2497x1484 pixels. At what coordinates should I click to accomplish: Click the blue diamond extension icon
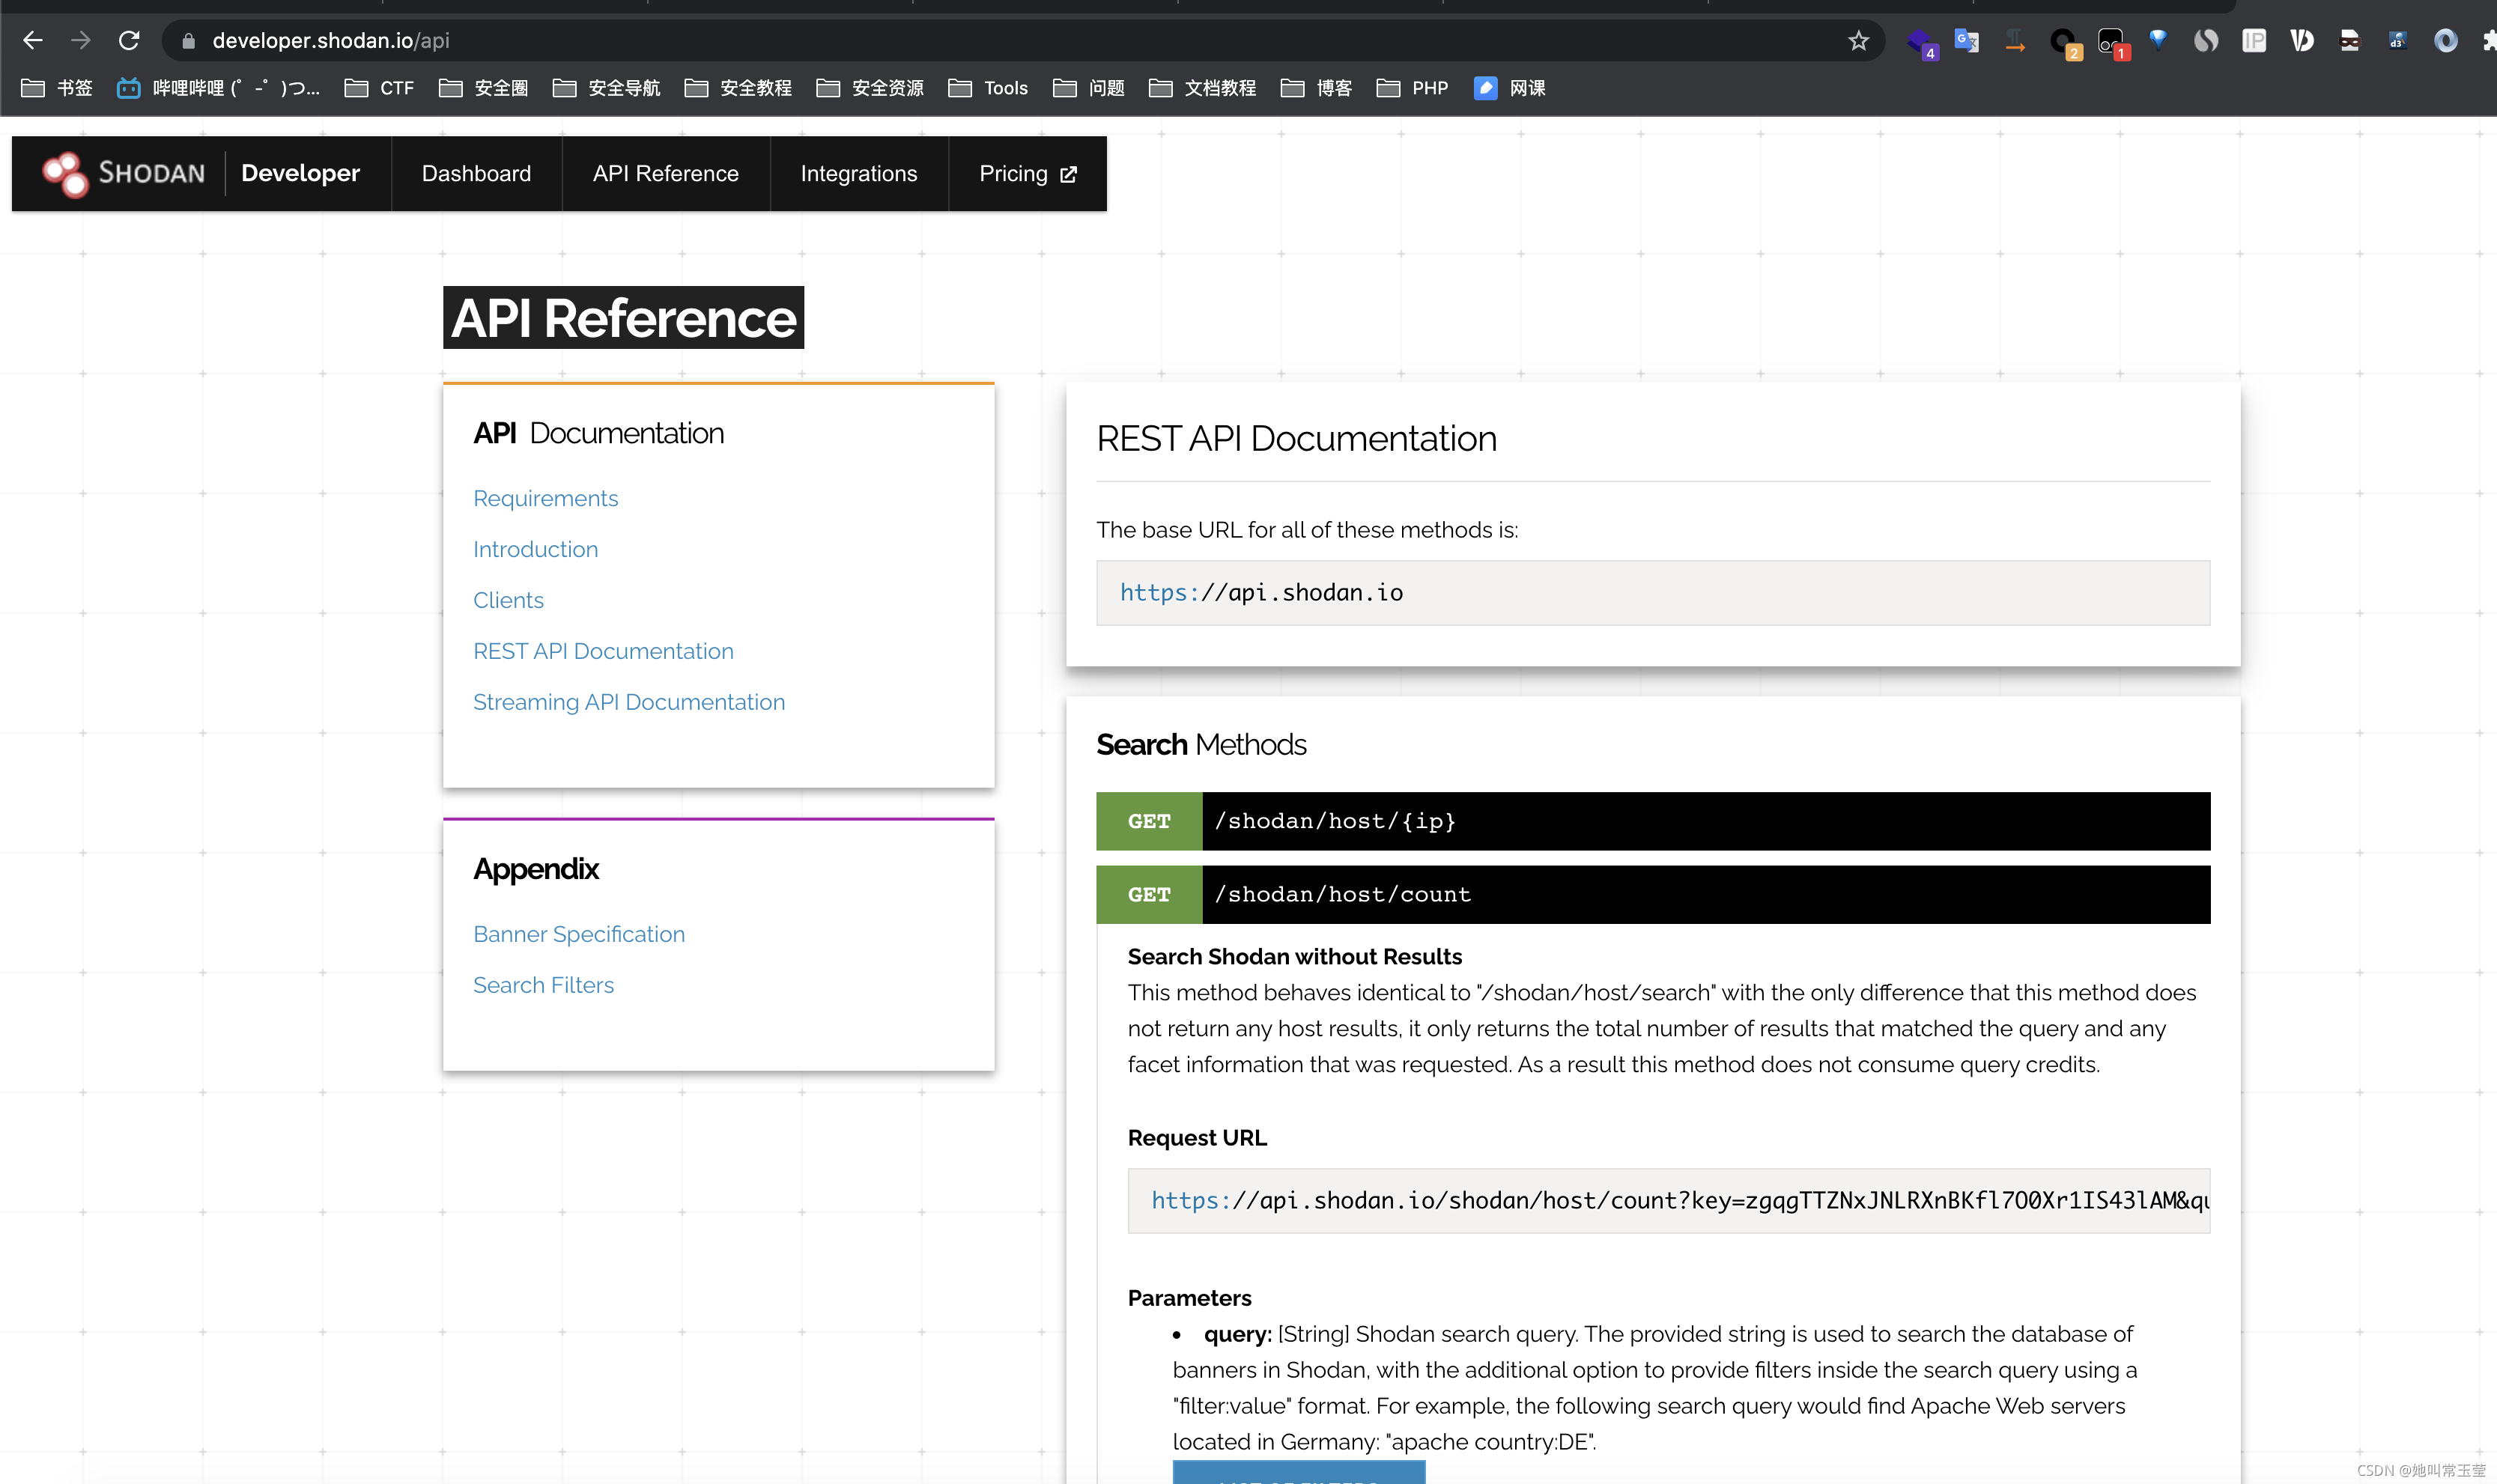(2158, 40)
